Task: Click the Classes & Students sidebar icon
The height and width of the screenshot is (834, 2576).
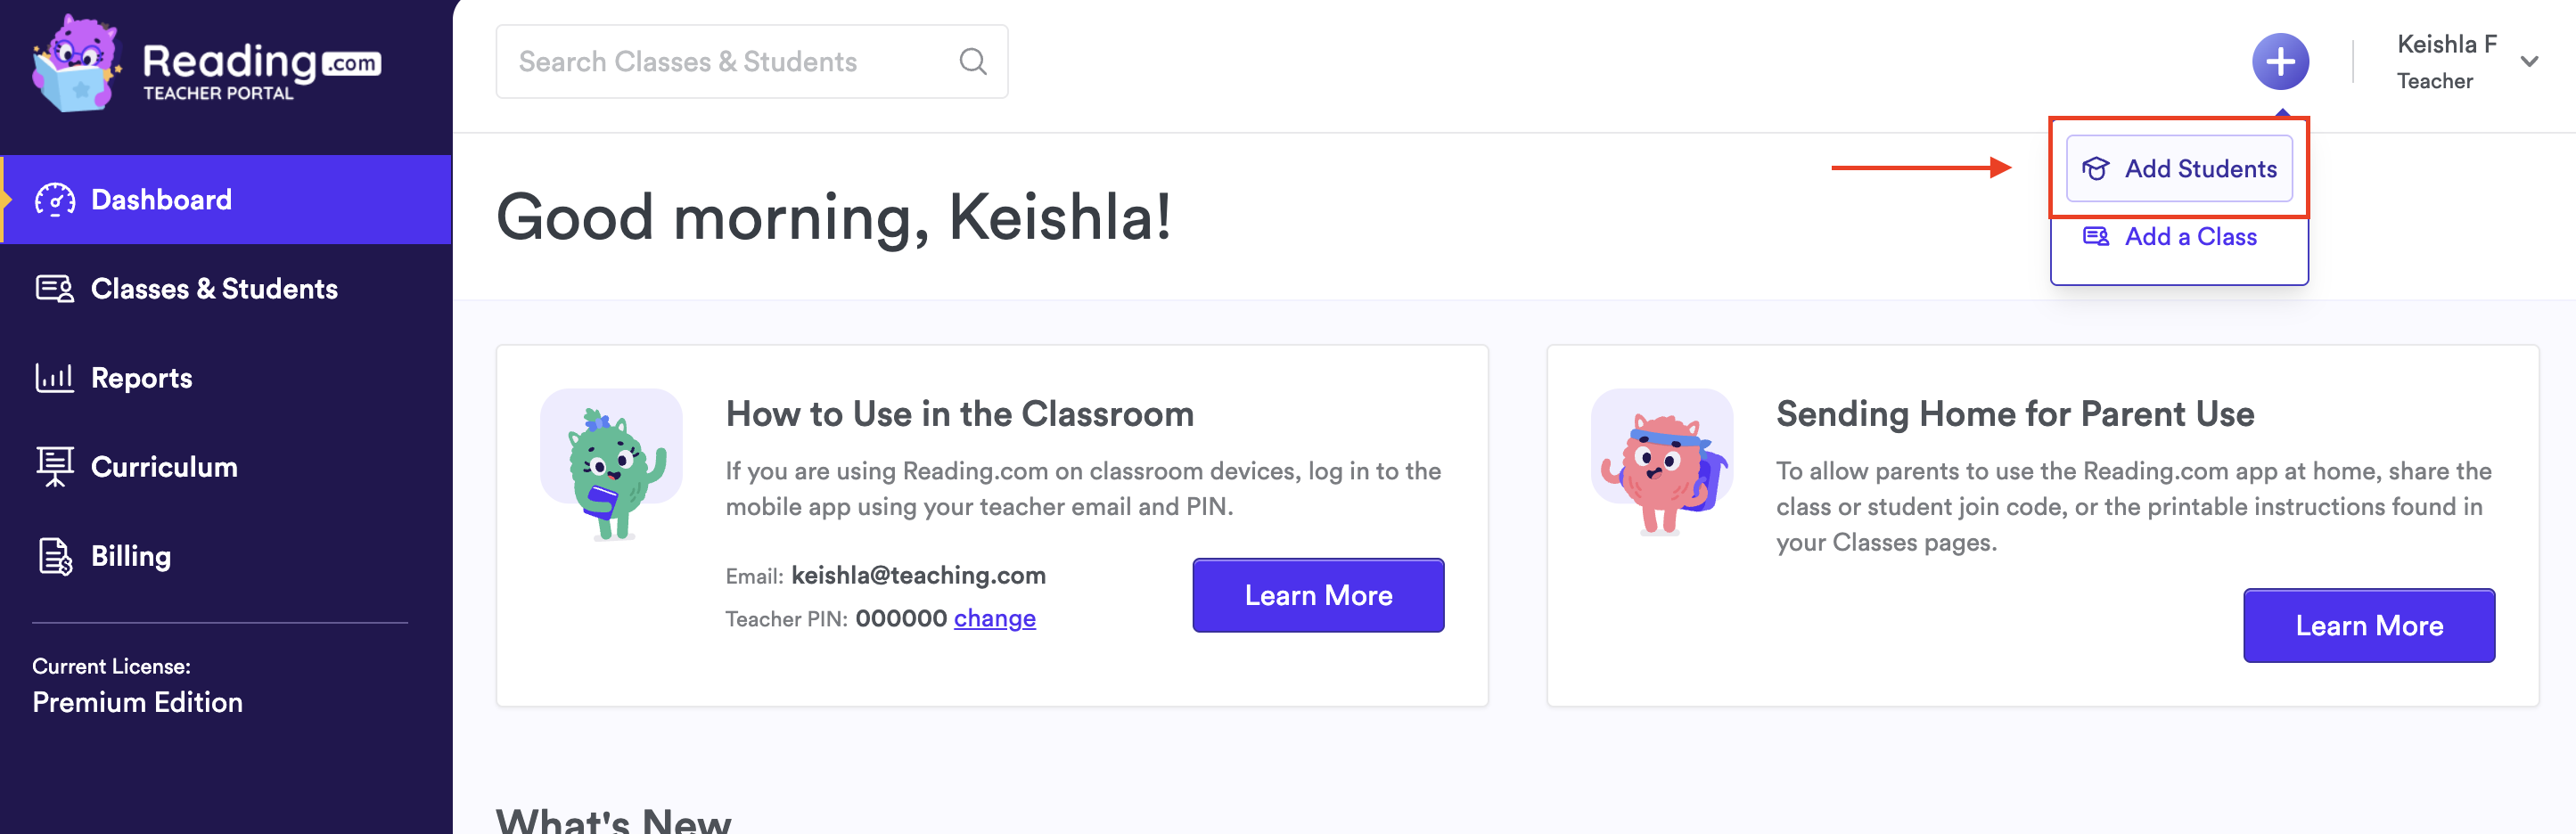Action: coord(55,289)
